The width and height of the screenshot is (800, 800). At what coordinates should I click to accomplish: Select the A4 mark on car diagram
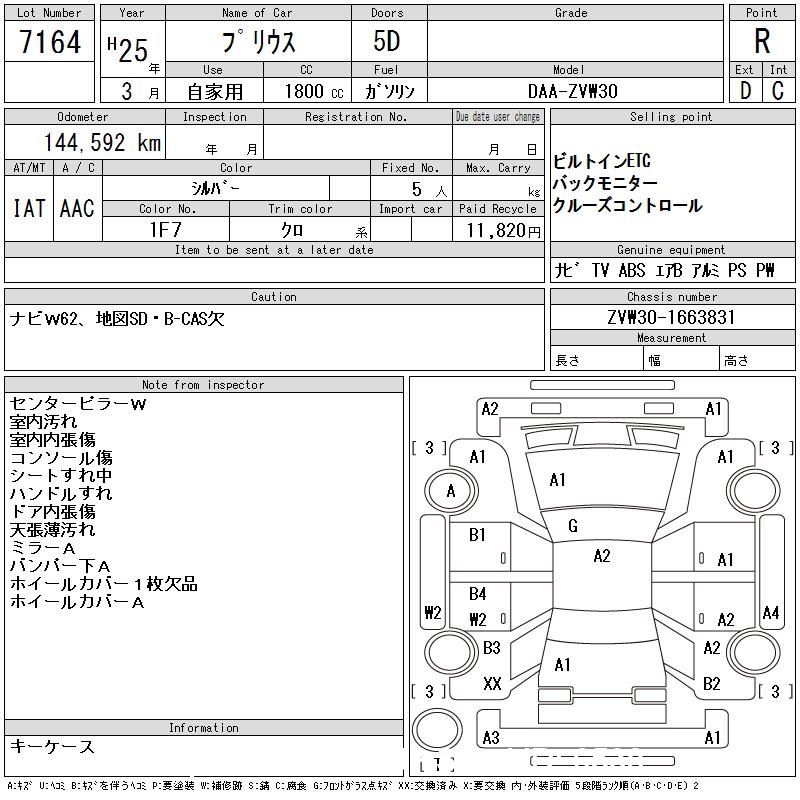click(771, 612)
